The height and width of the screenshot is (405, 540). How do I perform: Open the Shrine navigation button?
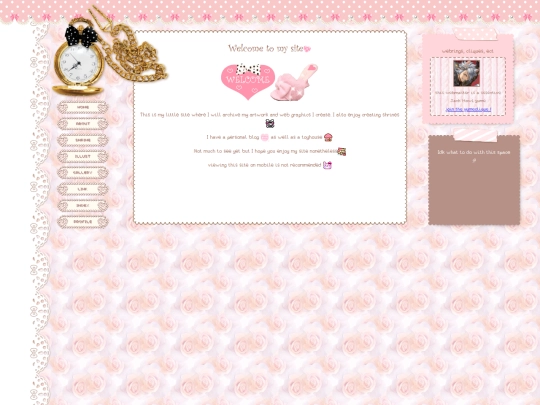pyautogui.click(x=83, y=140)
